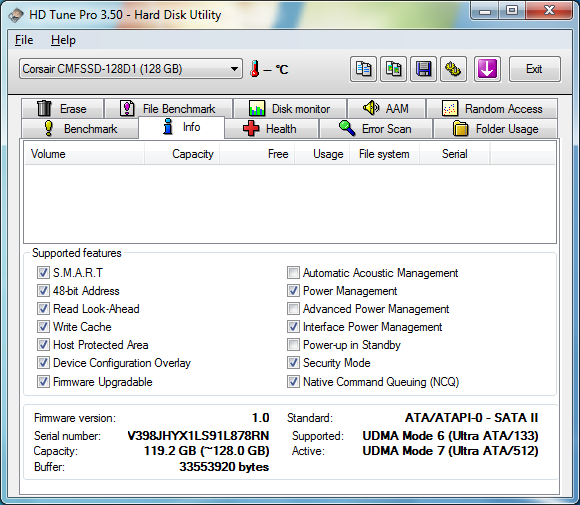The image size is (580, 505).
Task: Click the firmware version value 1.0
Action: coord(260,418)
